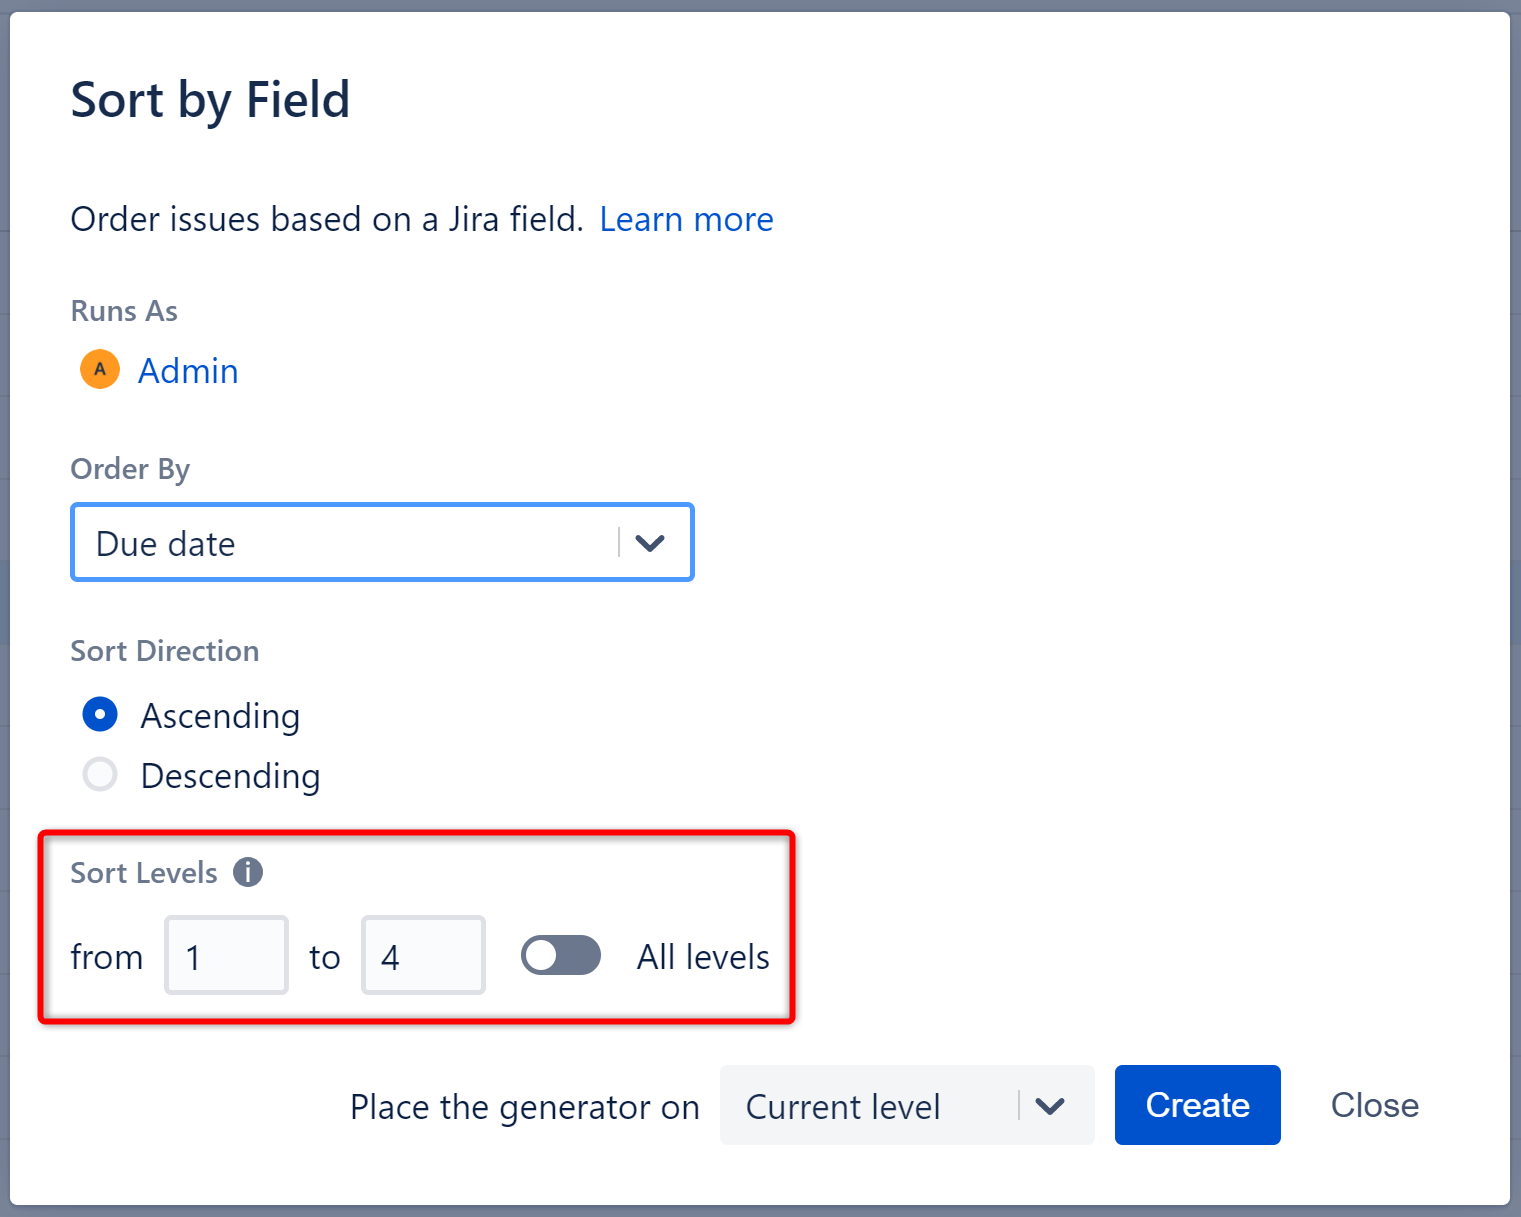The image size is (1521, 1217).
Task: Focus the "from" sort level input
Action: pyautogui.click(x=227, y=956)
